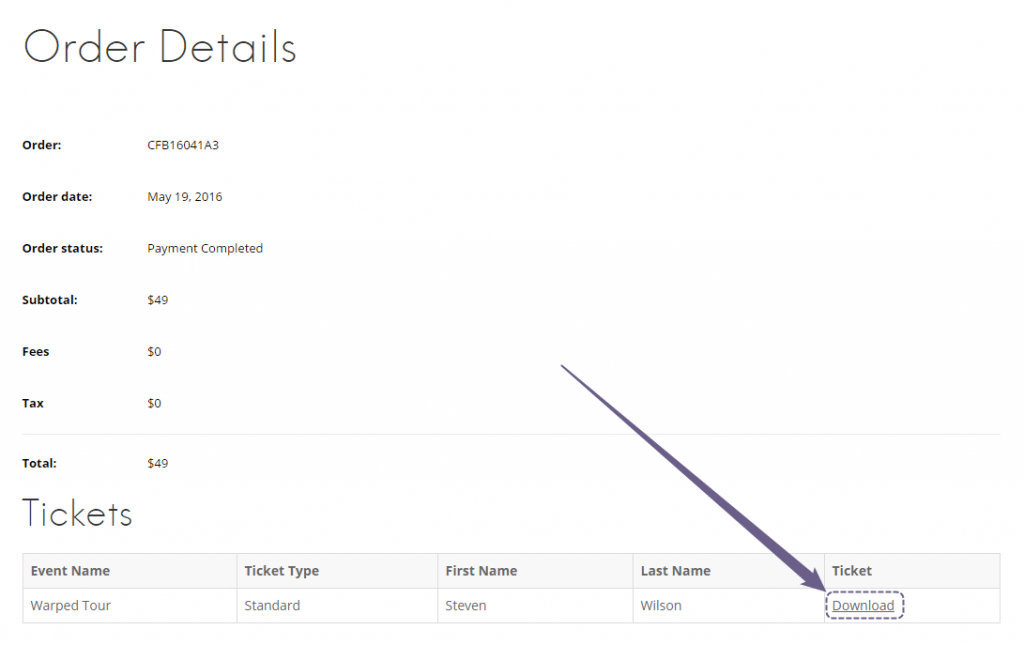Screen dimensions: 1024x645
Task: Select the Fees label
Action: 35,351
